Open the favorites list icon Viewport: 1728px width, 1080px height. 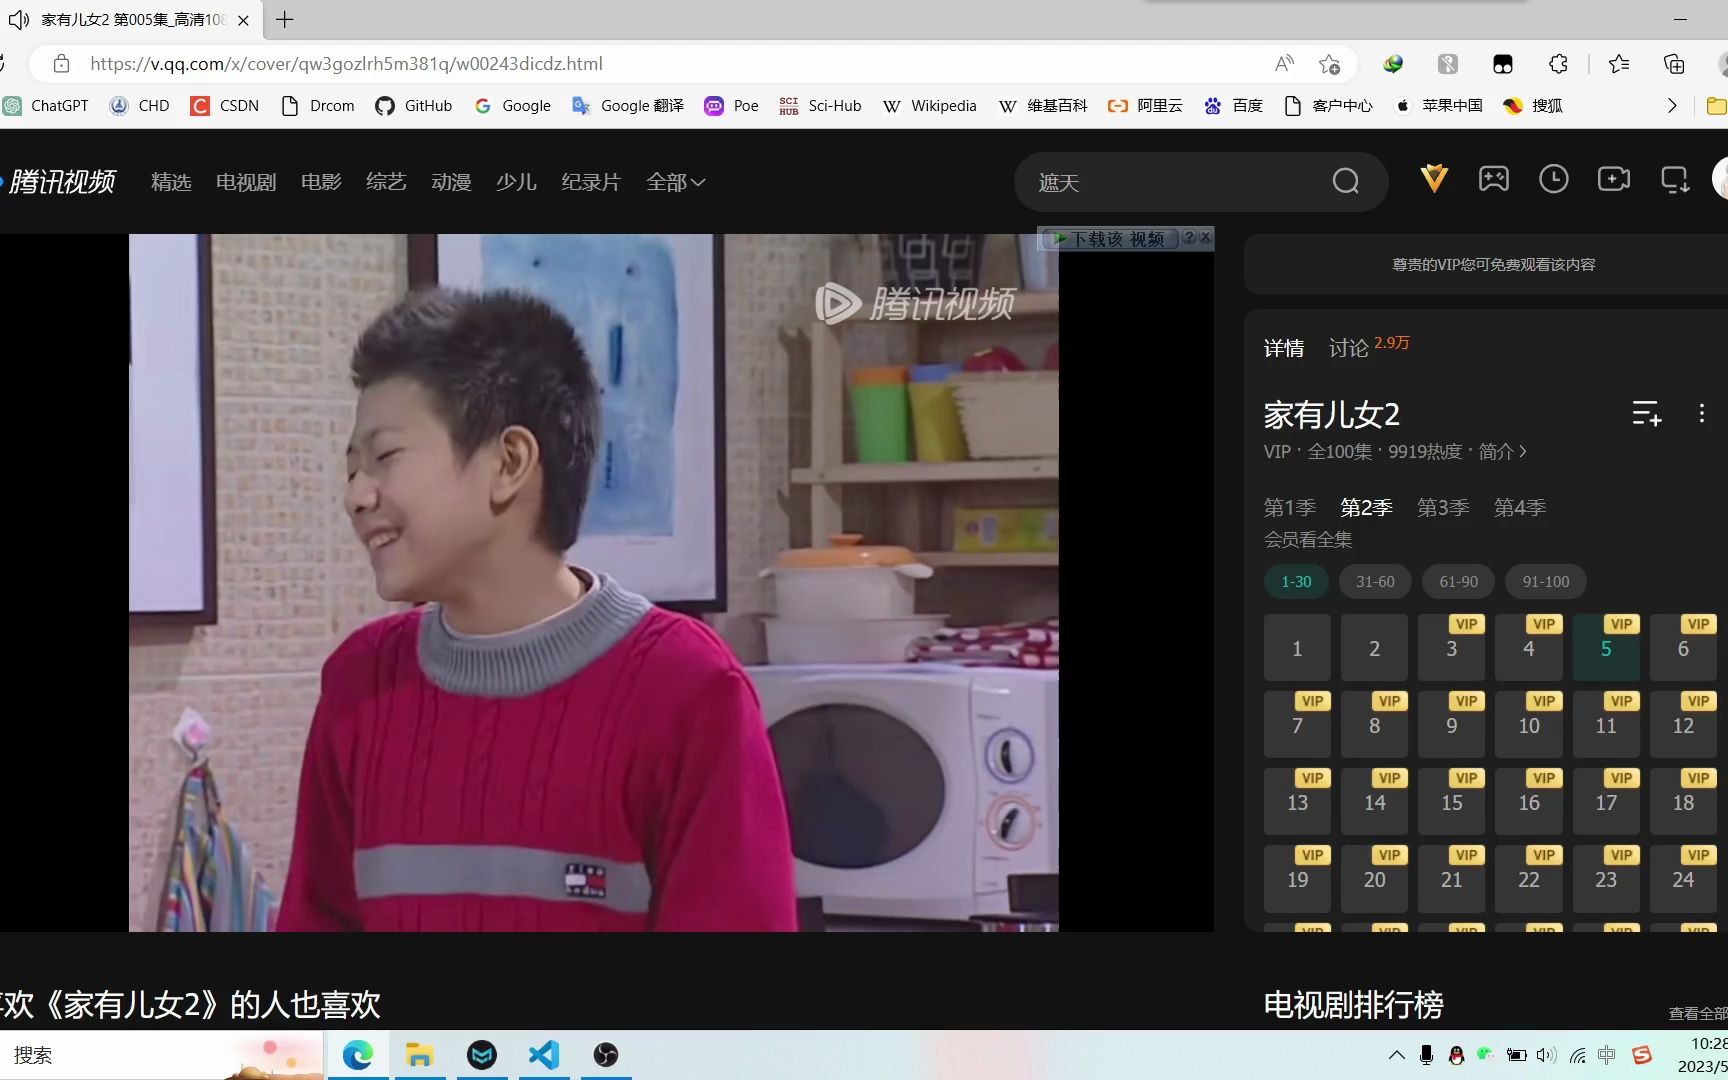[x=1619, y=64]
